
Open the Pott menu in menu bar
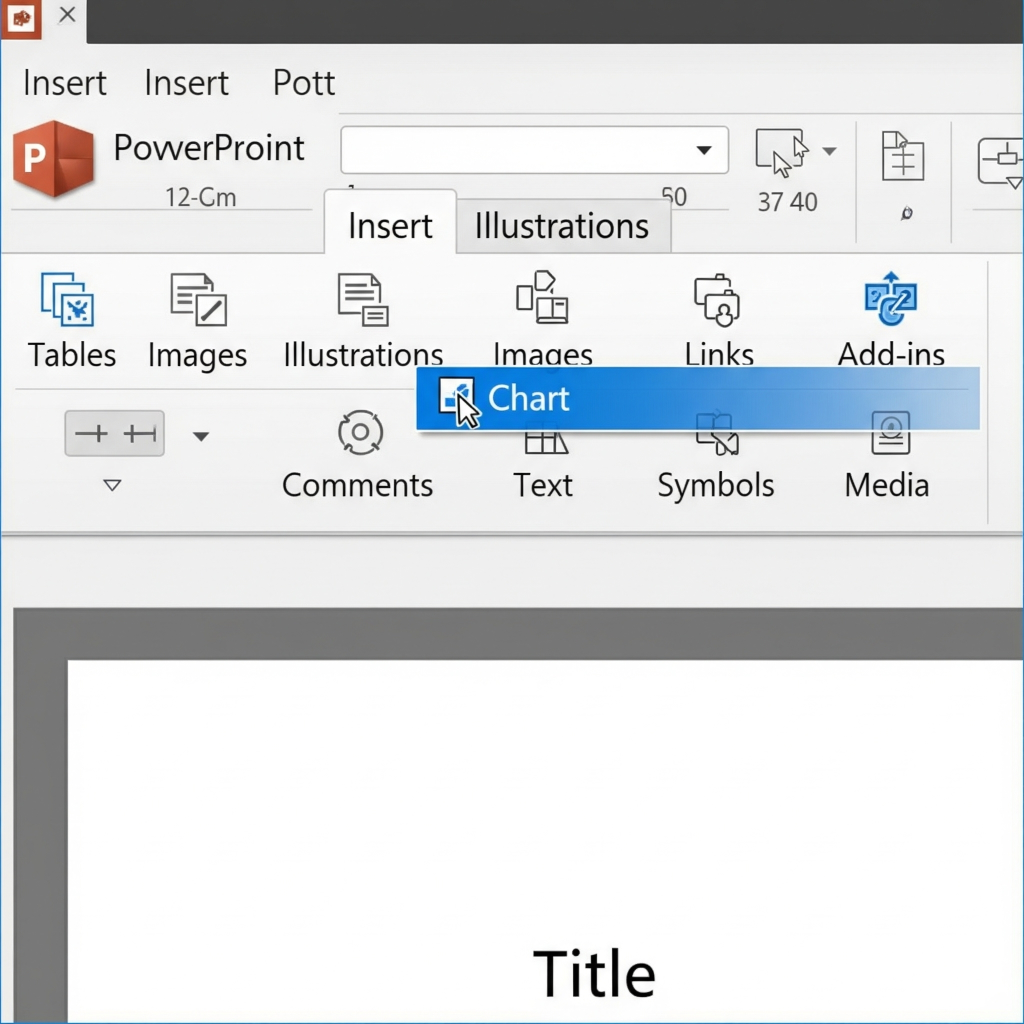[x=304, y=83]
